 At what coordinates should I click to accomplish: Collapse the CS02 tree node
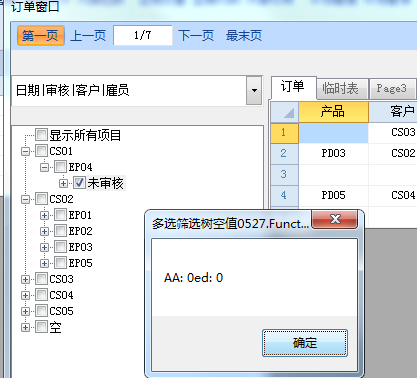point(25,199)
